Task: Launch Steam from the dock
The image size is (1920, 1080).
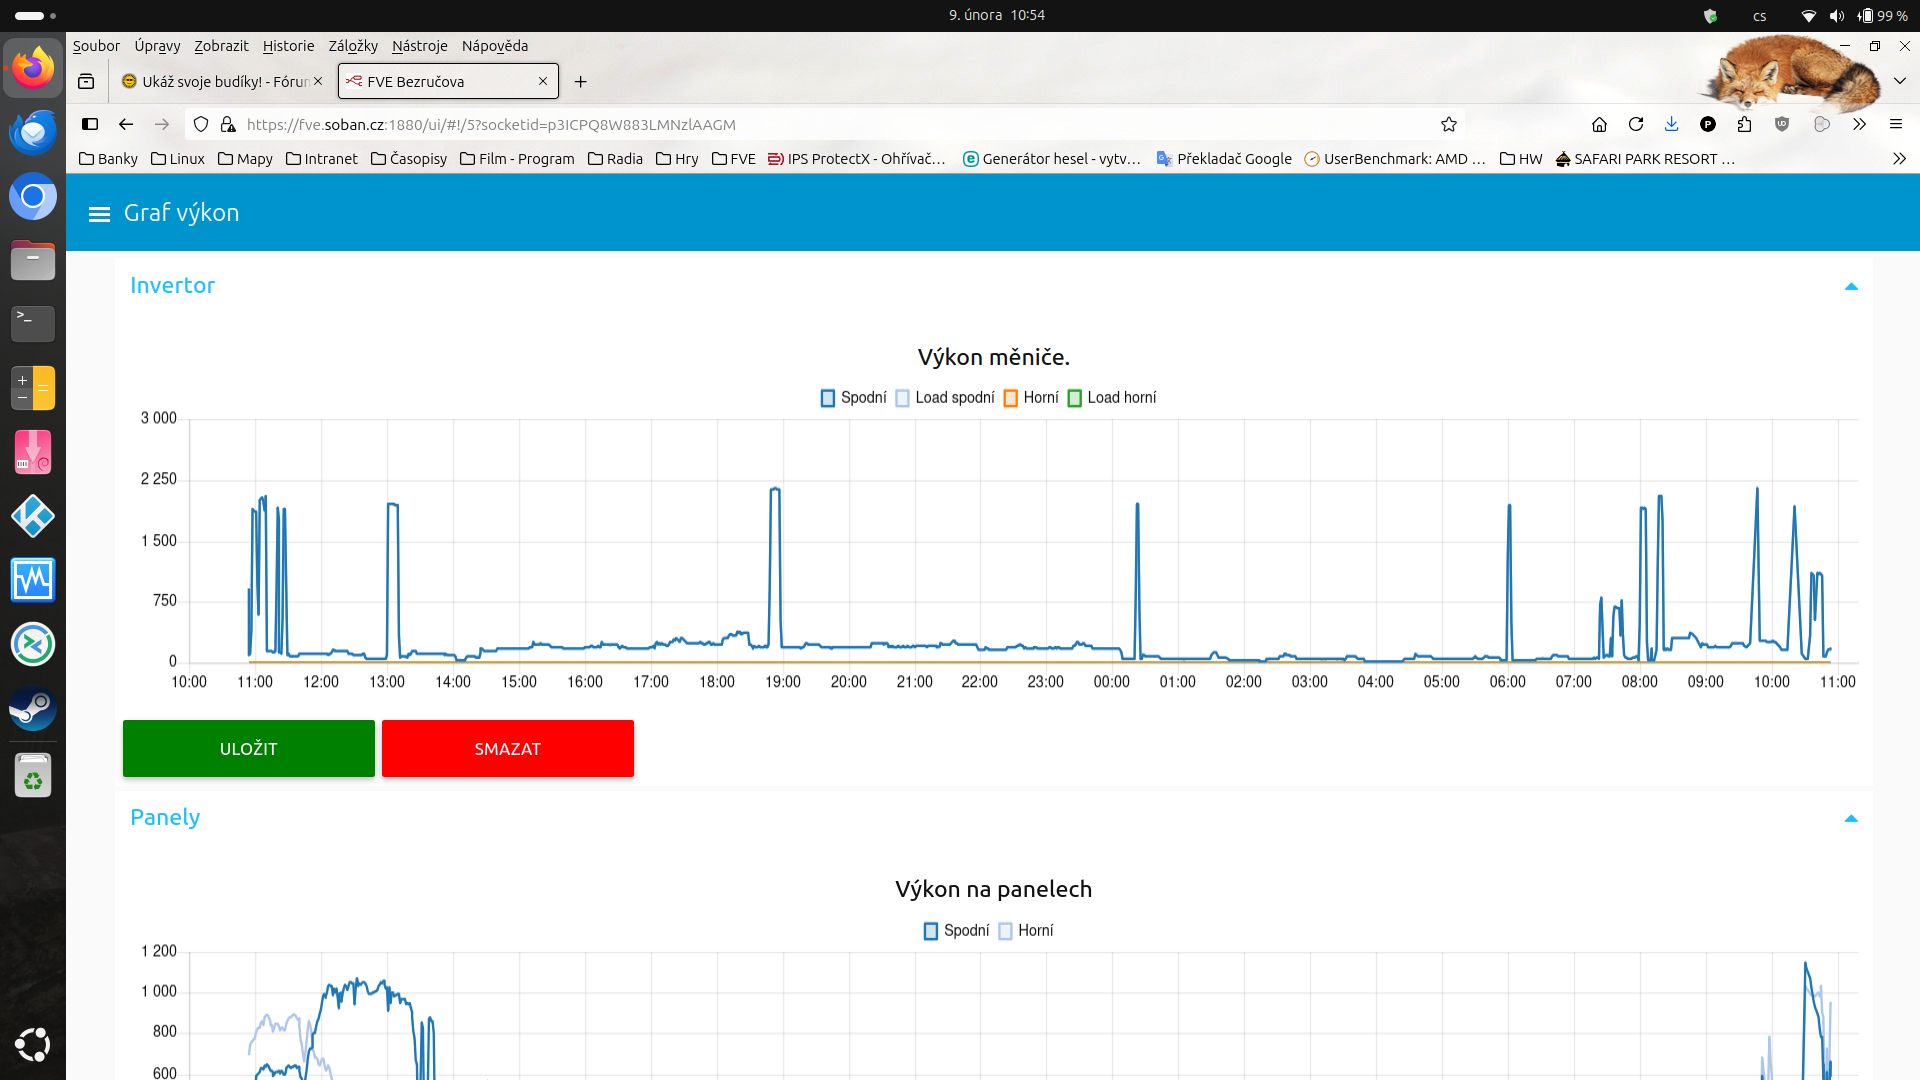Action: click(x=32, y=708)
